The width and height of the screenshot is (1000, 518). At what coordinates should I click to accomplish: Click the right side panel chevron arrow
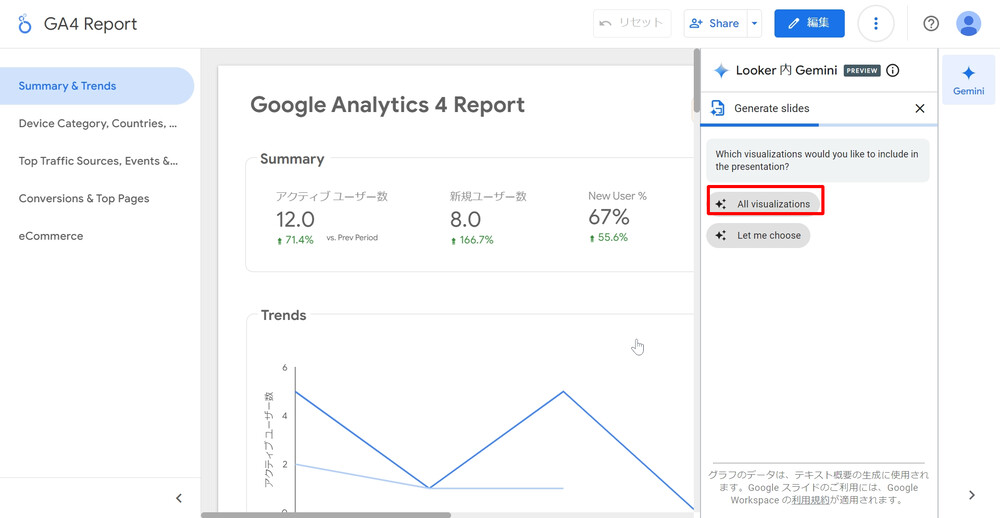(971, 495)
